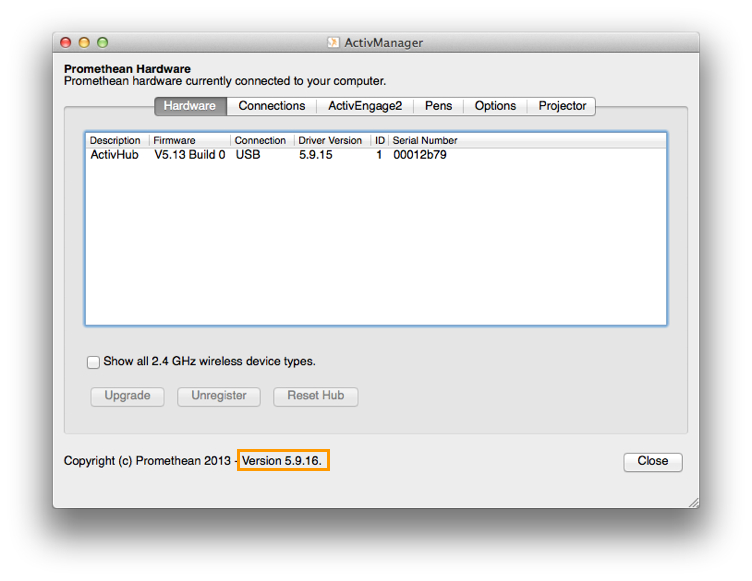
Task: Click the Firmware column header
Action: 189,141
